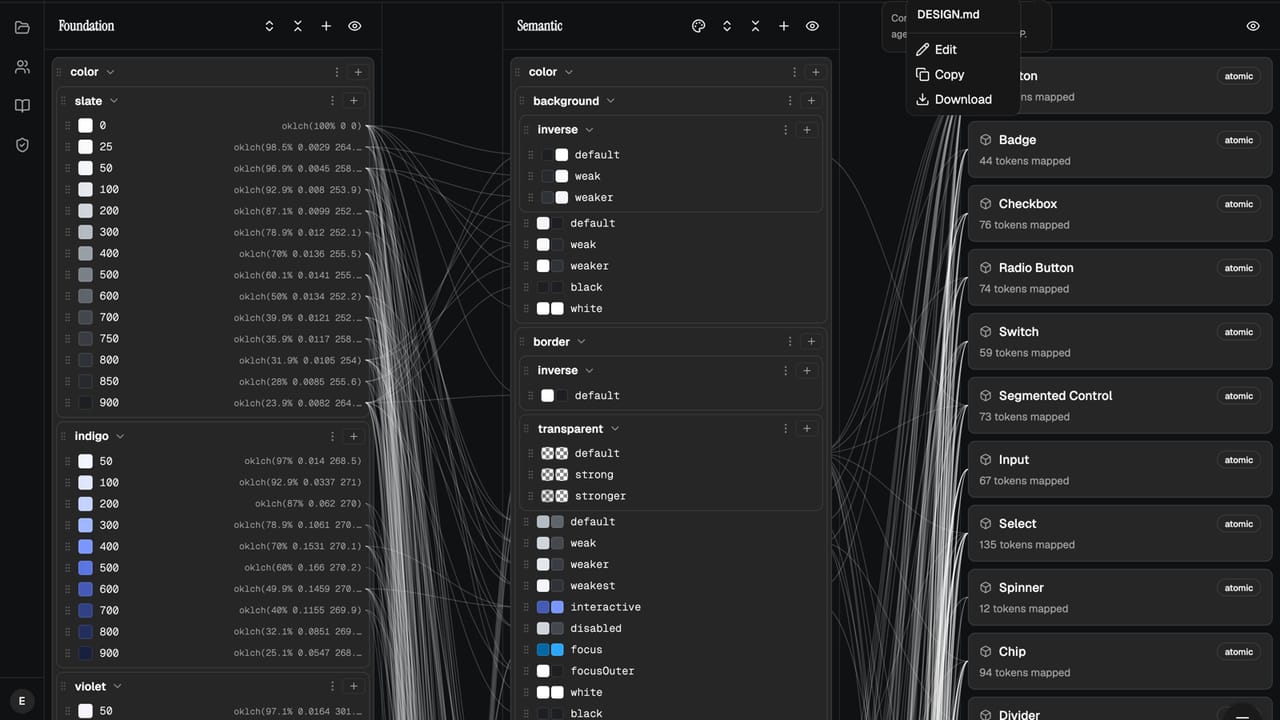Add token to indigo group

pyautogui.click(x=353, y=436)
